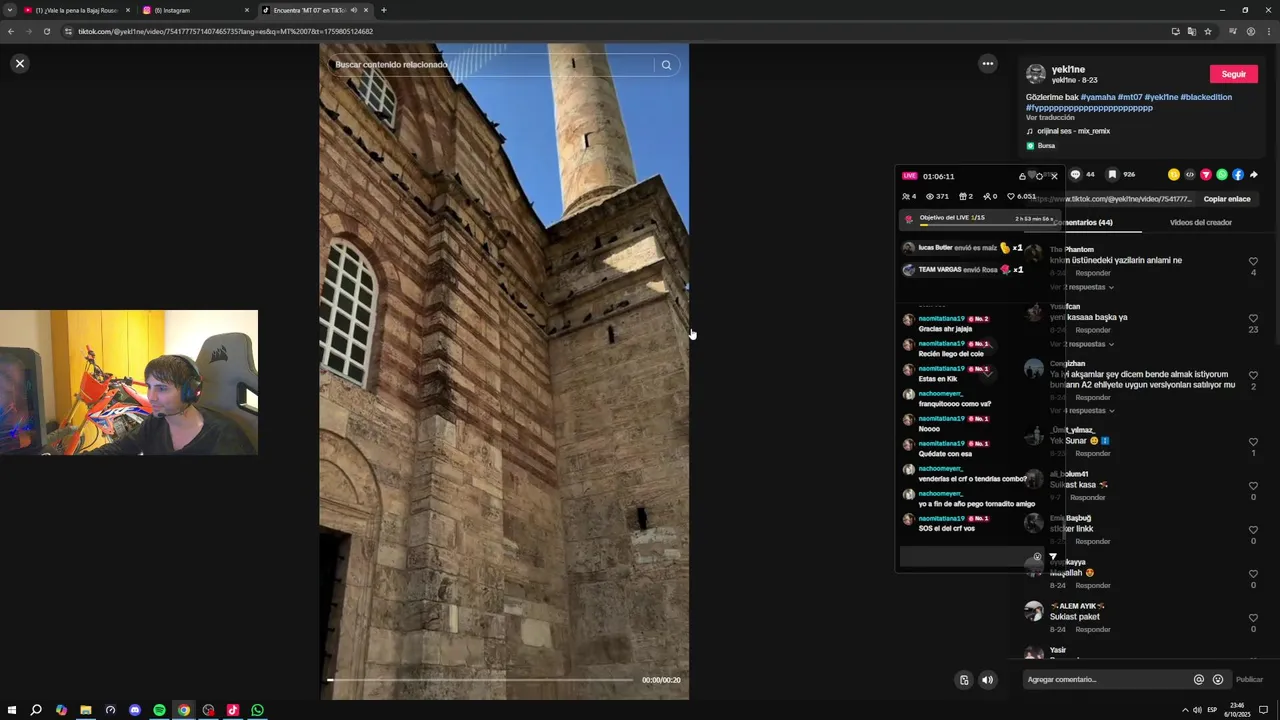Click the @ mention icon in comment box
Screen dimensions: 1280x720
tap(1198, 680)
